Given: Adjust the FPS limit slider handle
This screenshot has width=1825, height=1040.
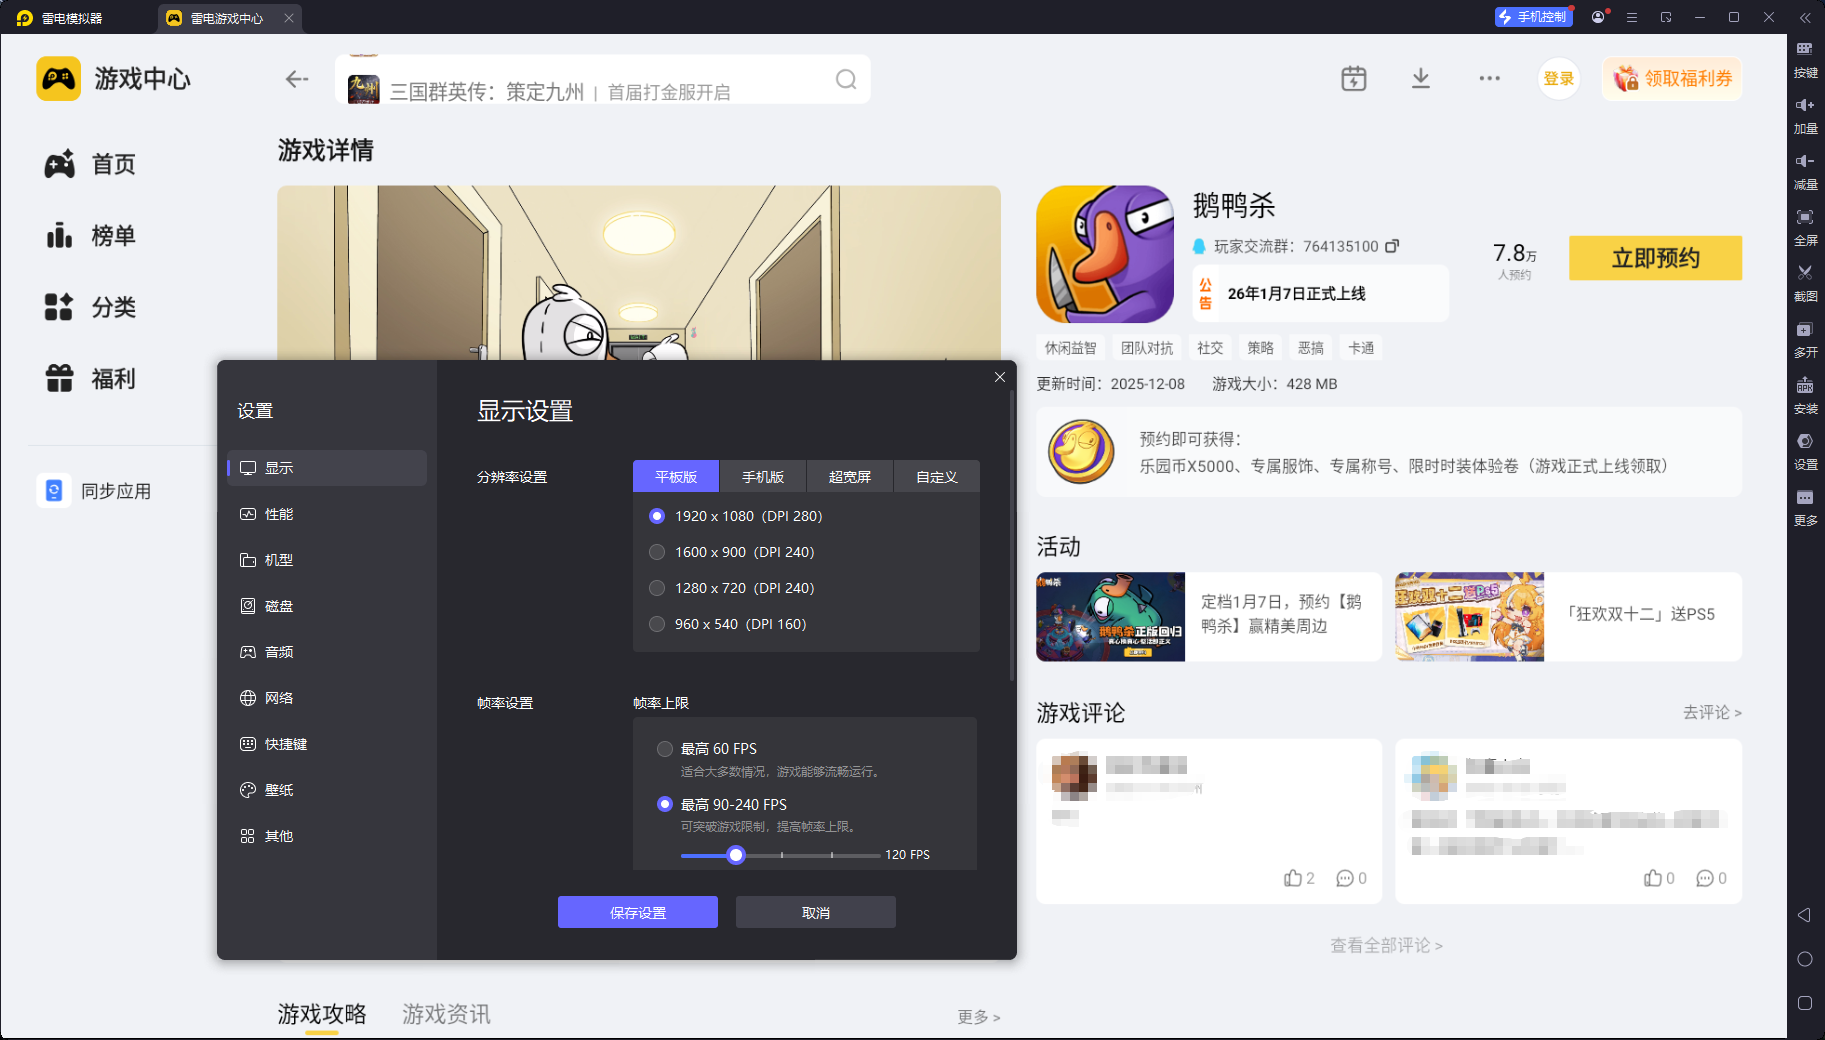Looking at the screenshot, I should click(736, 855).
